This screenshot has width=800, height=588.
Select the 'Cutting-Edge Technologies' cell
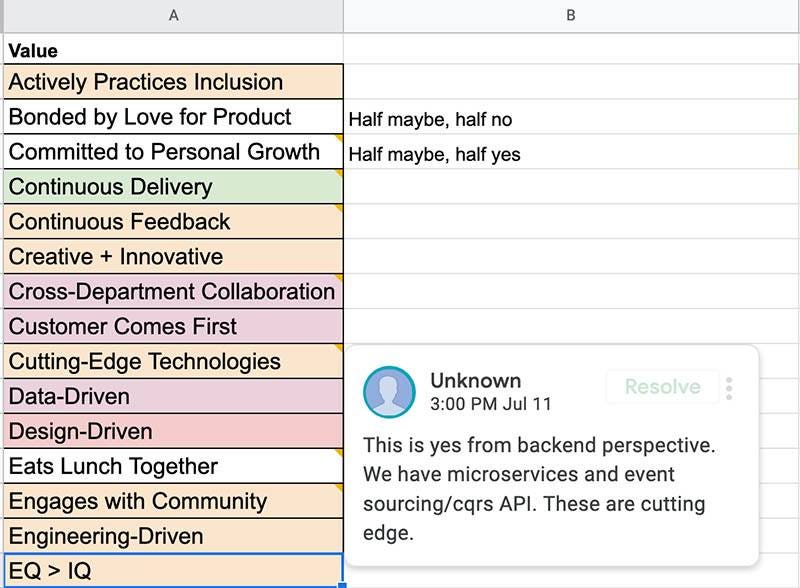coord(173,361)
